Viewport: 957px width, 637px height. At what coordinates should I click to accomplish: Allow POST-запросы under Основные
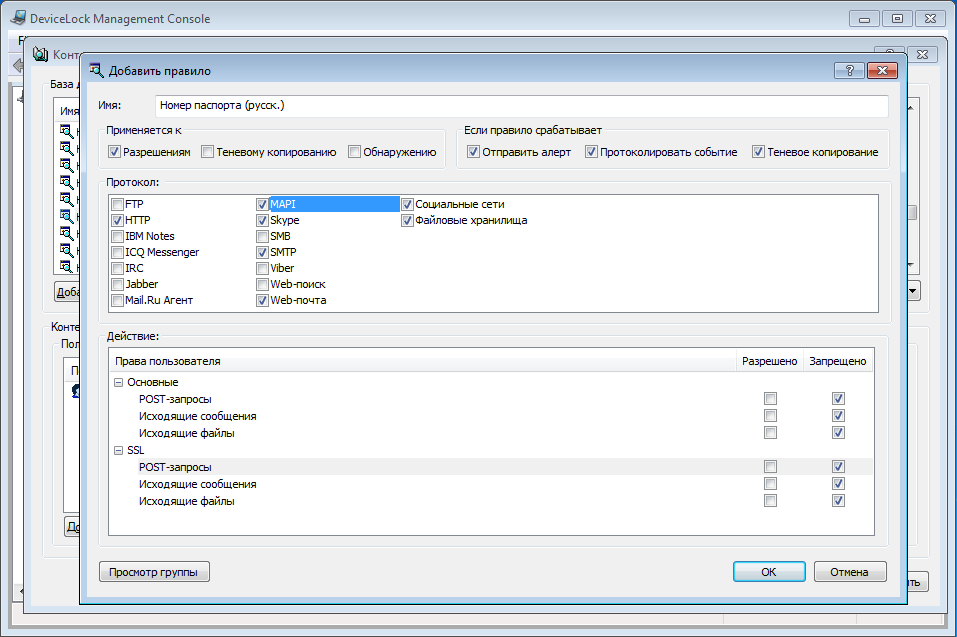pos(771,399)
